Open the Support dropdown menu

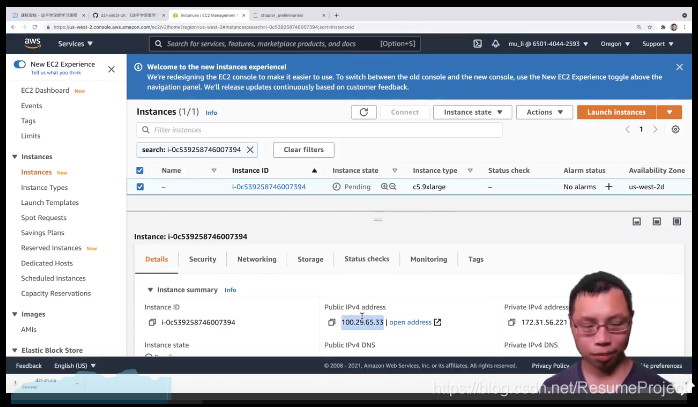[657, 44]
